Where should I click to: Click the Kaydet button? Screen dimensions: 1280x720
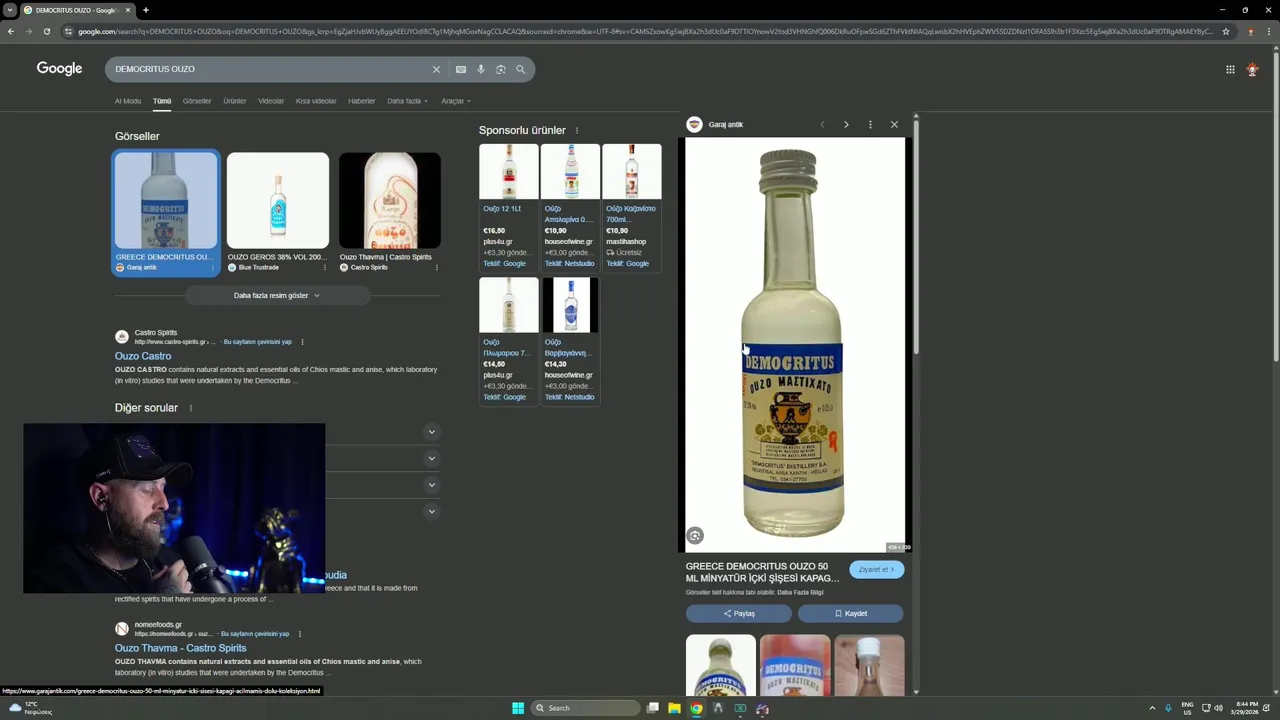850,613
